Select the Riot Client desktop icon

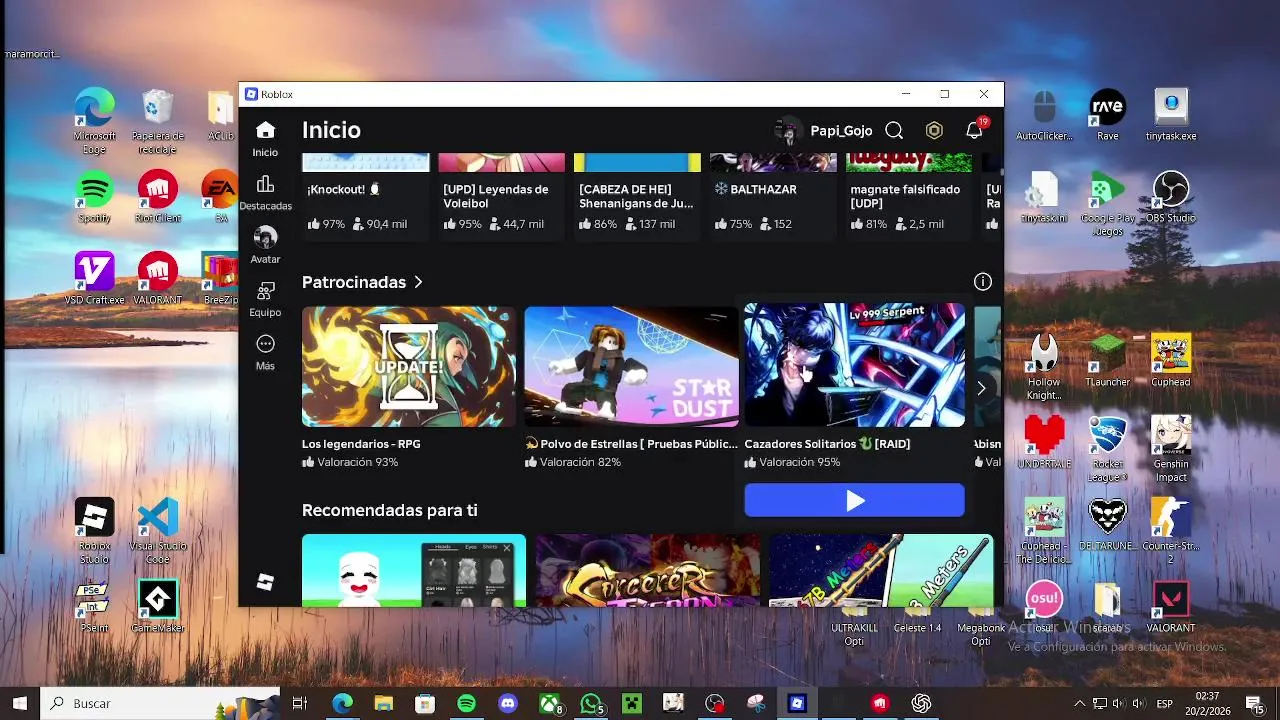click(158, 197)
